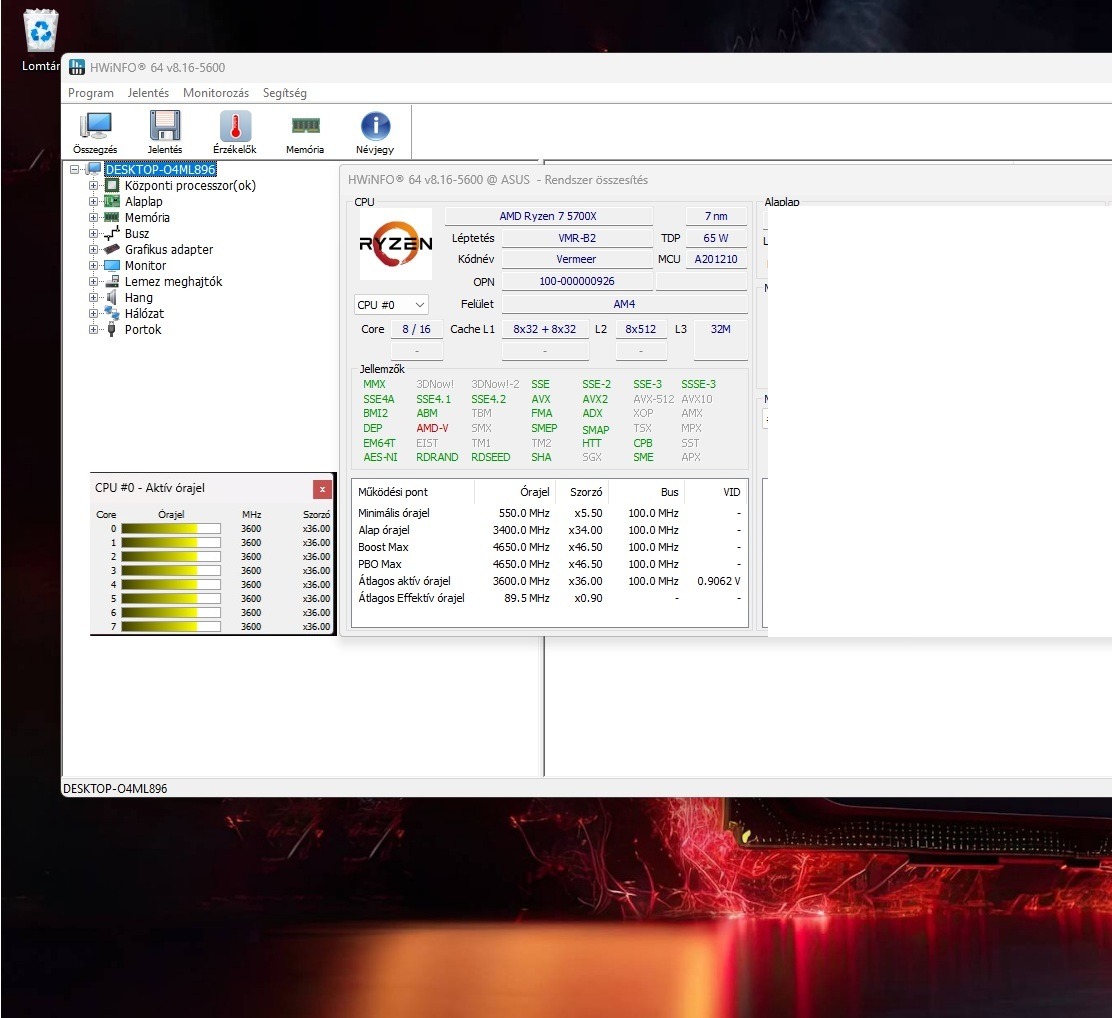Select the DESKTOP-O4ML896 tree label
1112x1018 pixels.
coord(160,170)
